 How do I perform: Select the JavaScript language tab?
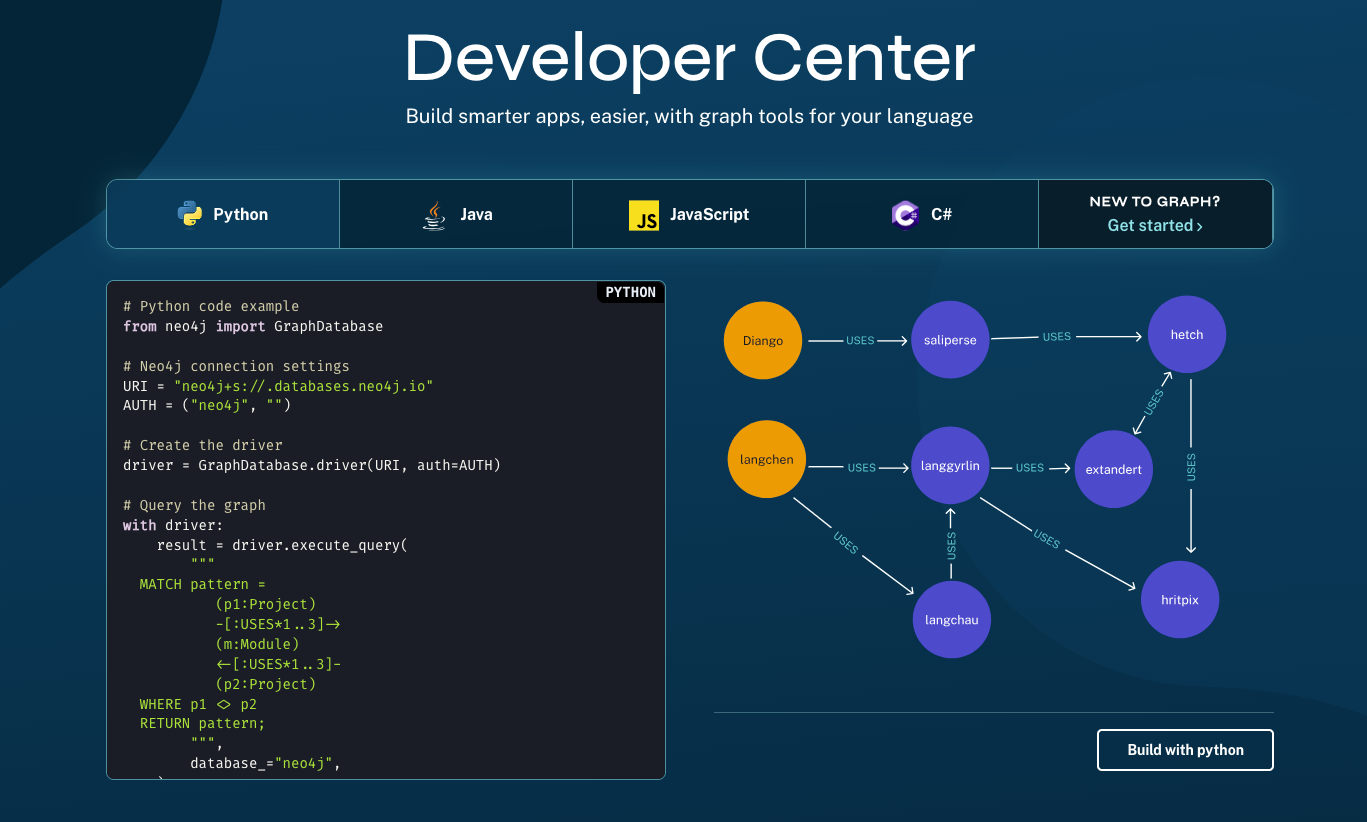[x=689, y=214]
